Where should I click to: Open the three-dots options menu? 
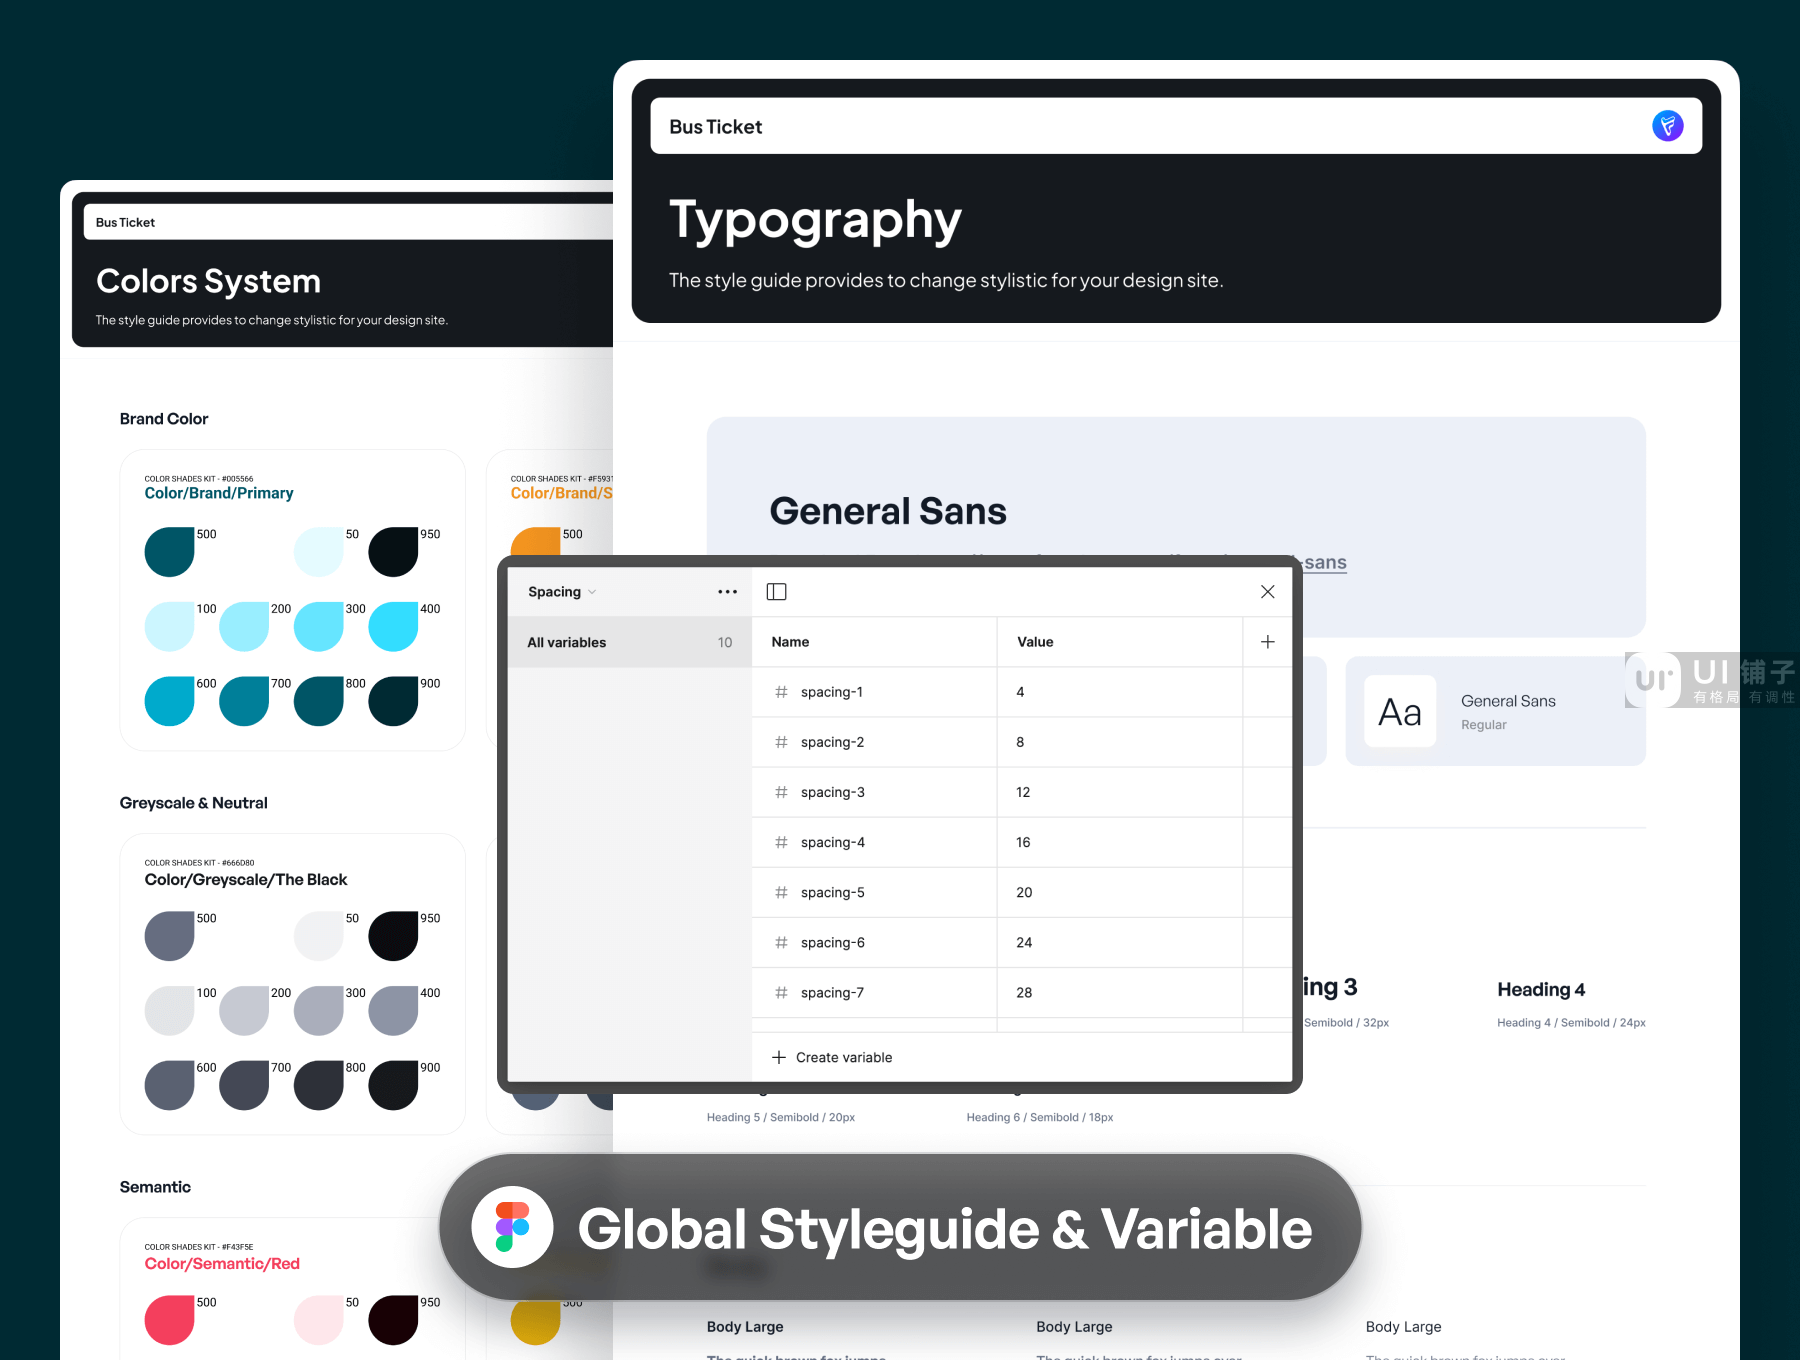tap(727, 592)
